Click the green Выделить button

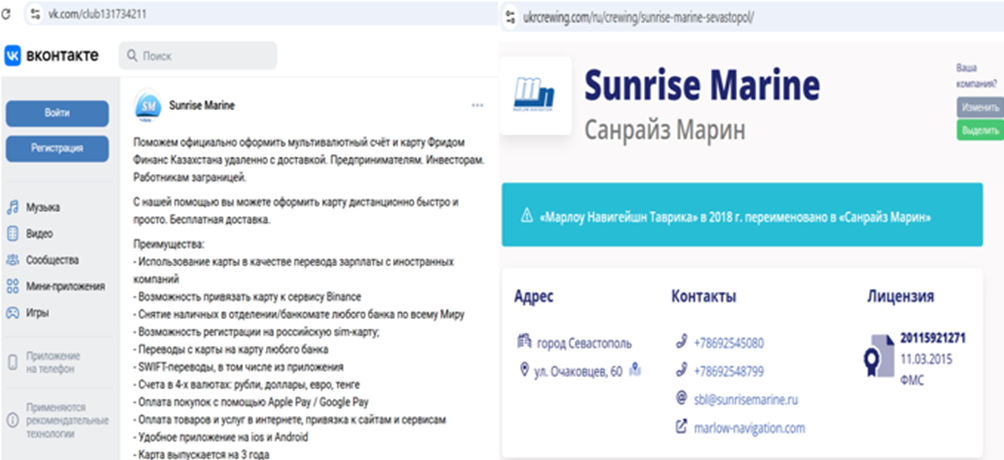(x=980, y=130)
